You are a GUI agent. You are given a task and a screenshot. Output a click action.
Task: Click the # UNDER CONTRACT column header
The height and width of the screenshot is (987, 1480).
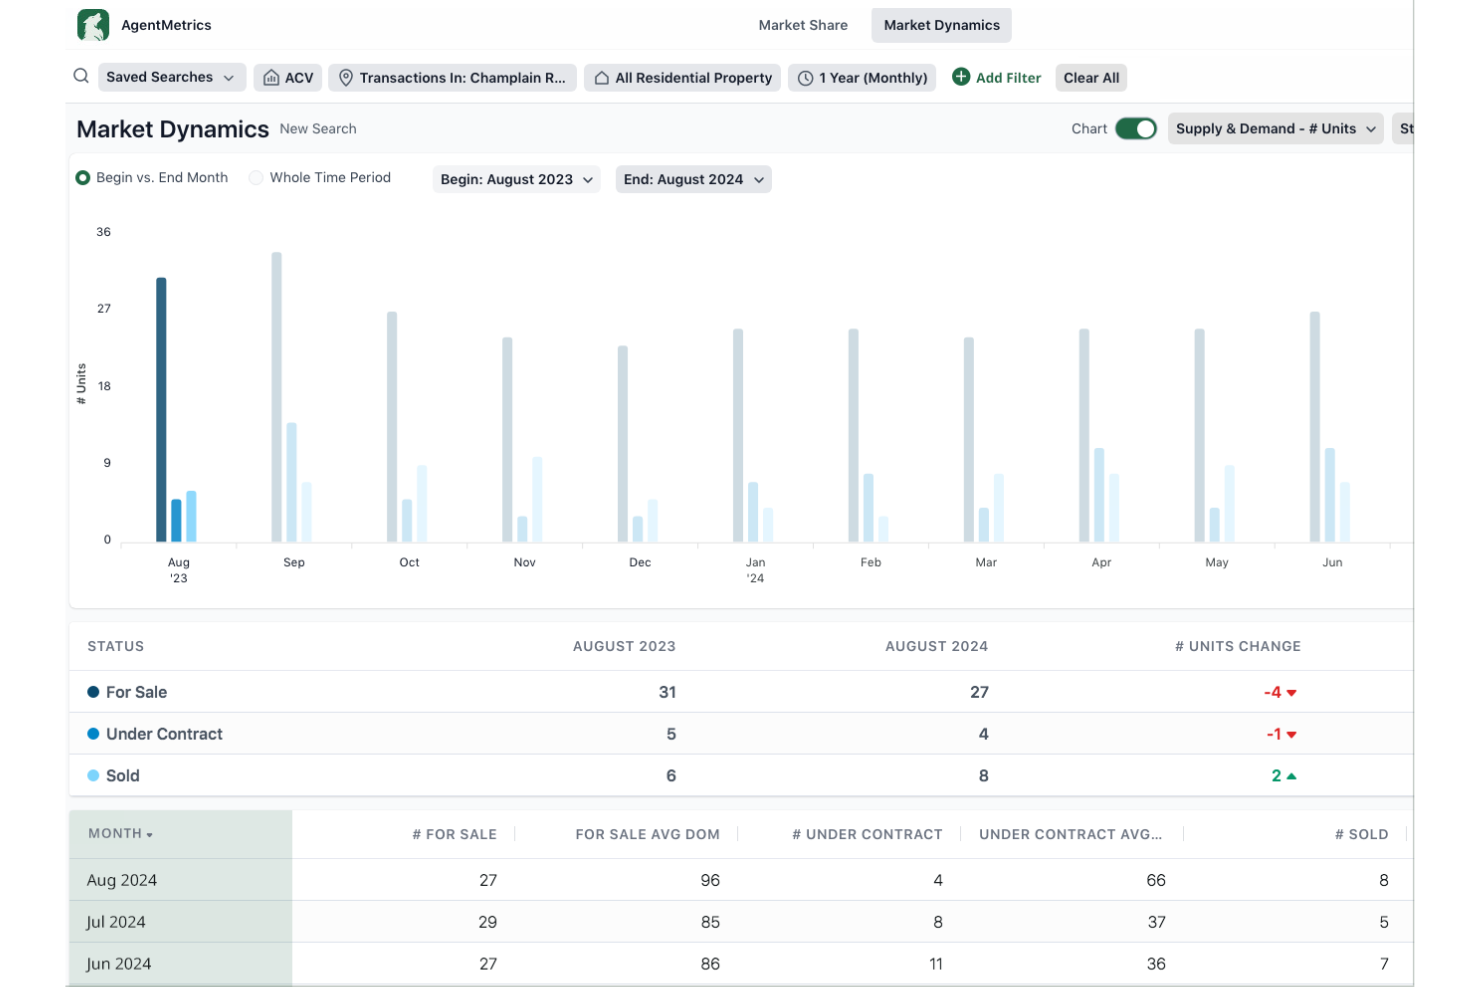click(867, 835)
